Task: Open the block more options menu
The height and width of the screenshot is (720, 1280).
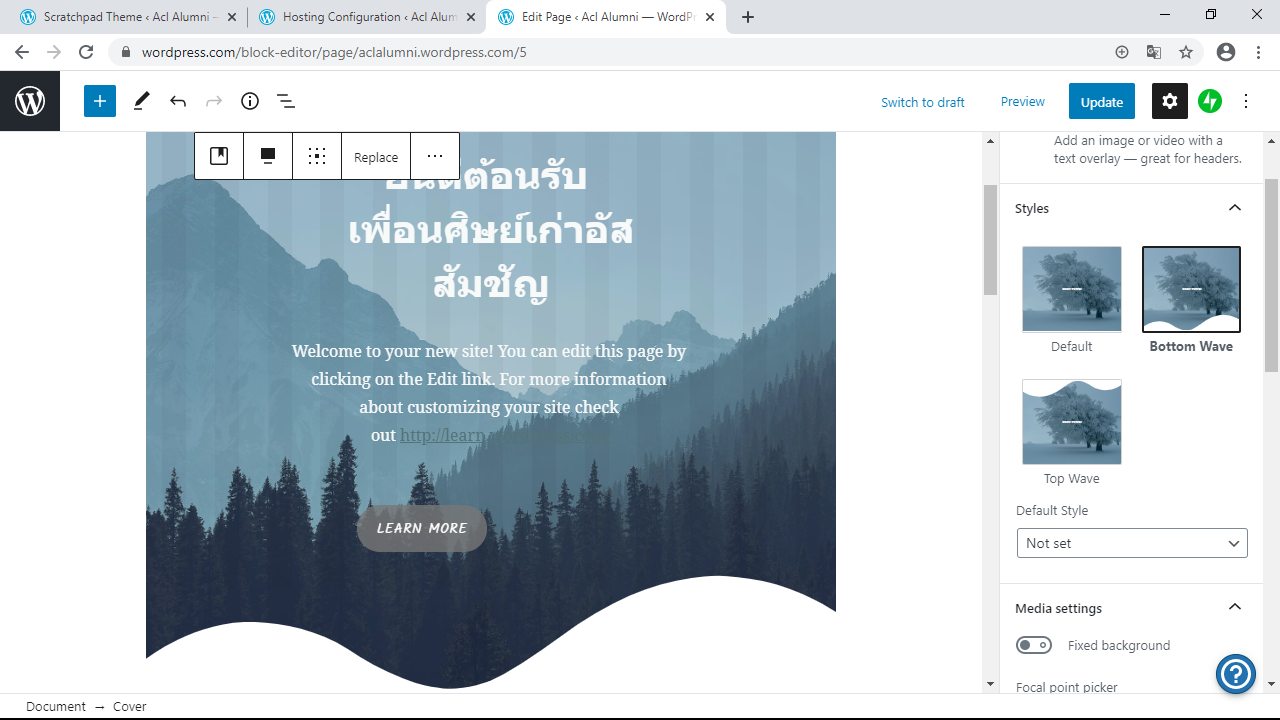Action: pyautogui.click(x=435, y=156)
